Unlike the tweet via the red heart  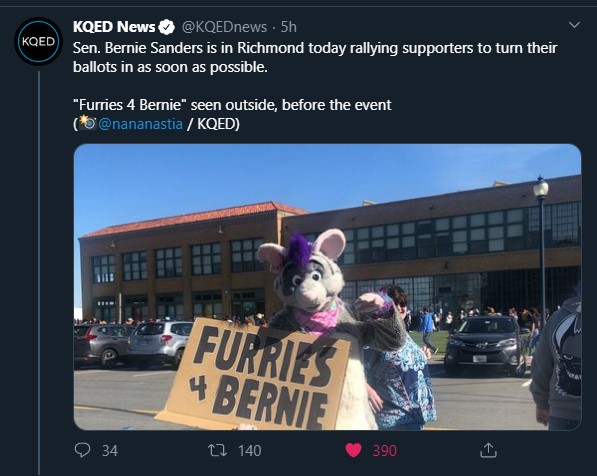353,450
